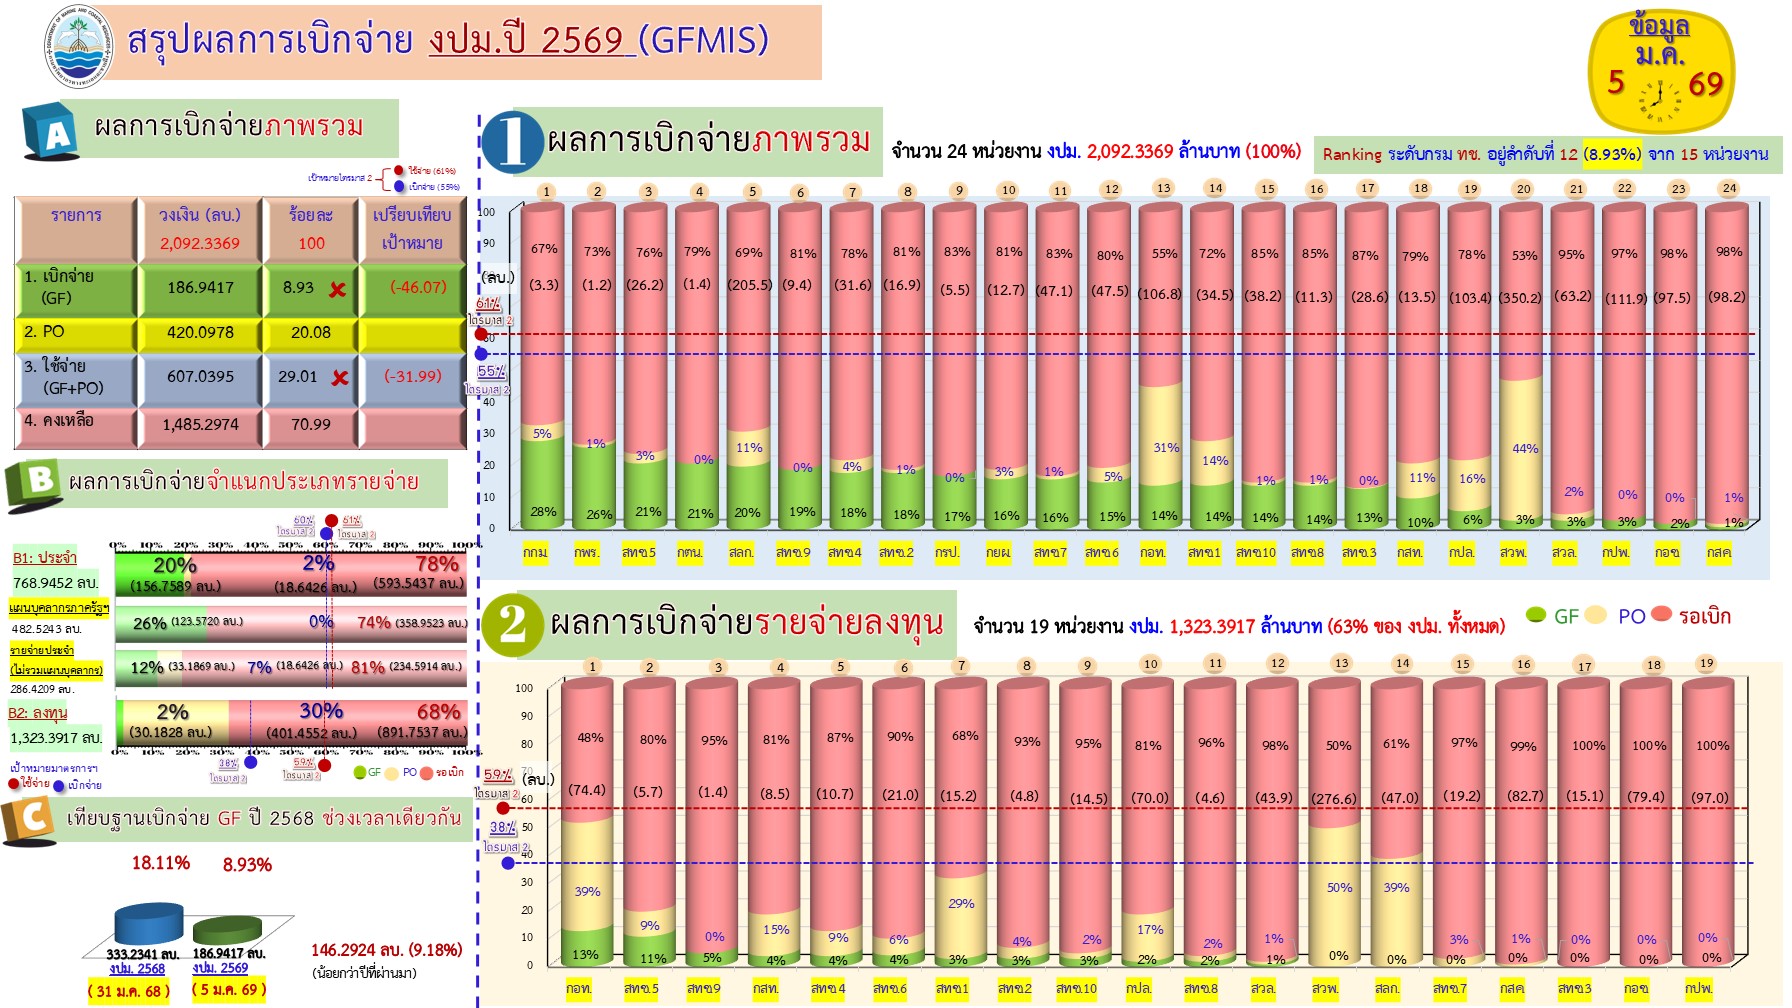
Task: Click the blue circle numbered 1 section badge
Action: tap(512, 142)
